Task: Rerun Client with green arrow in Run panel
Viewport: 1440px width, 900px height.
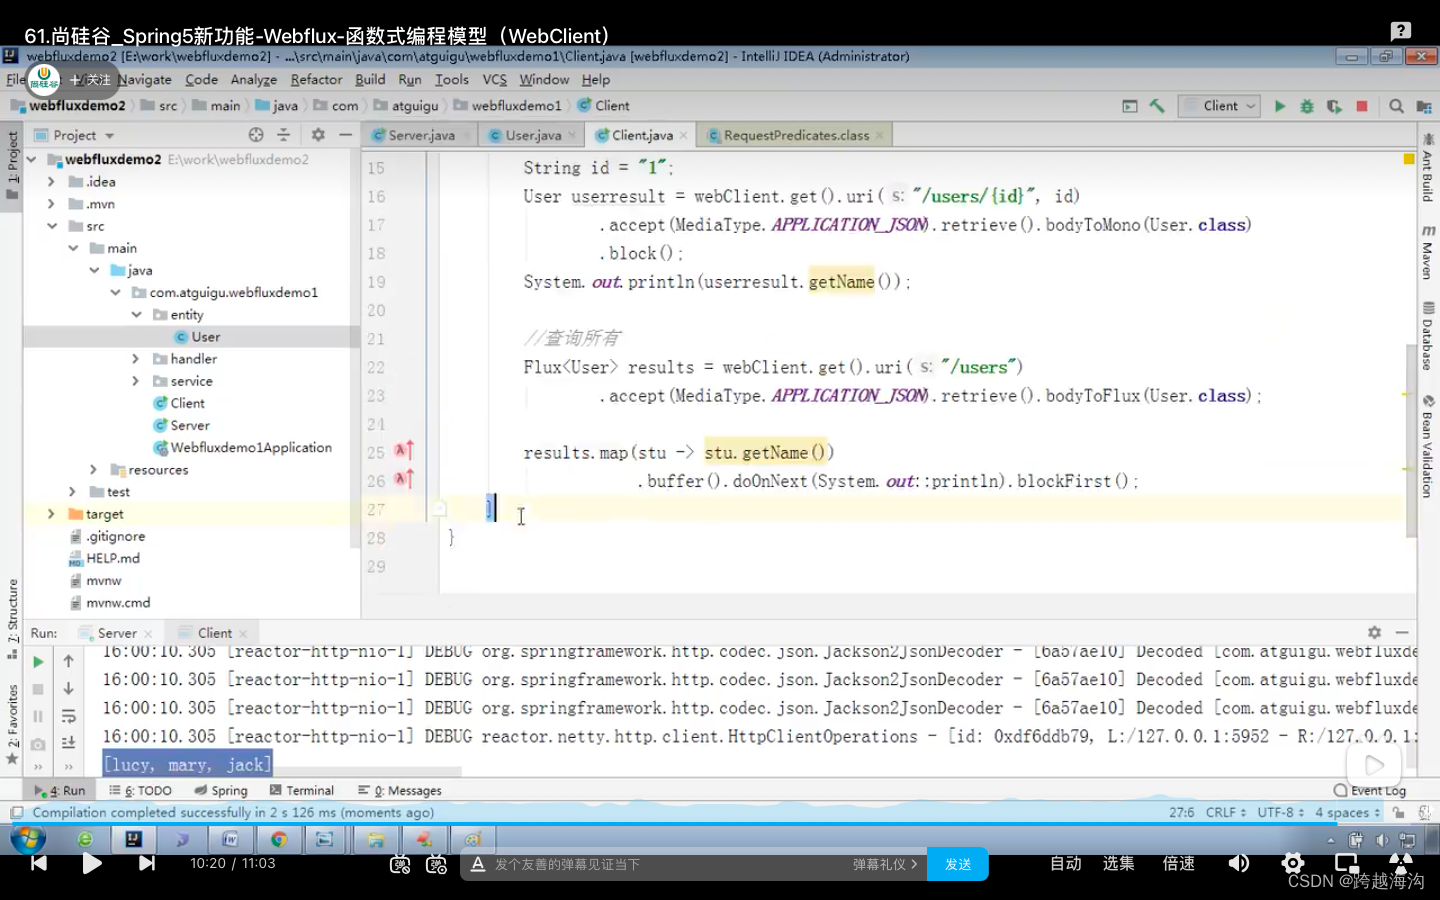Action: [x=38, y=662]
